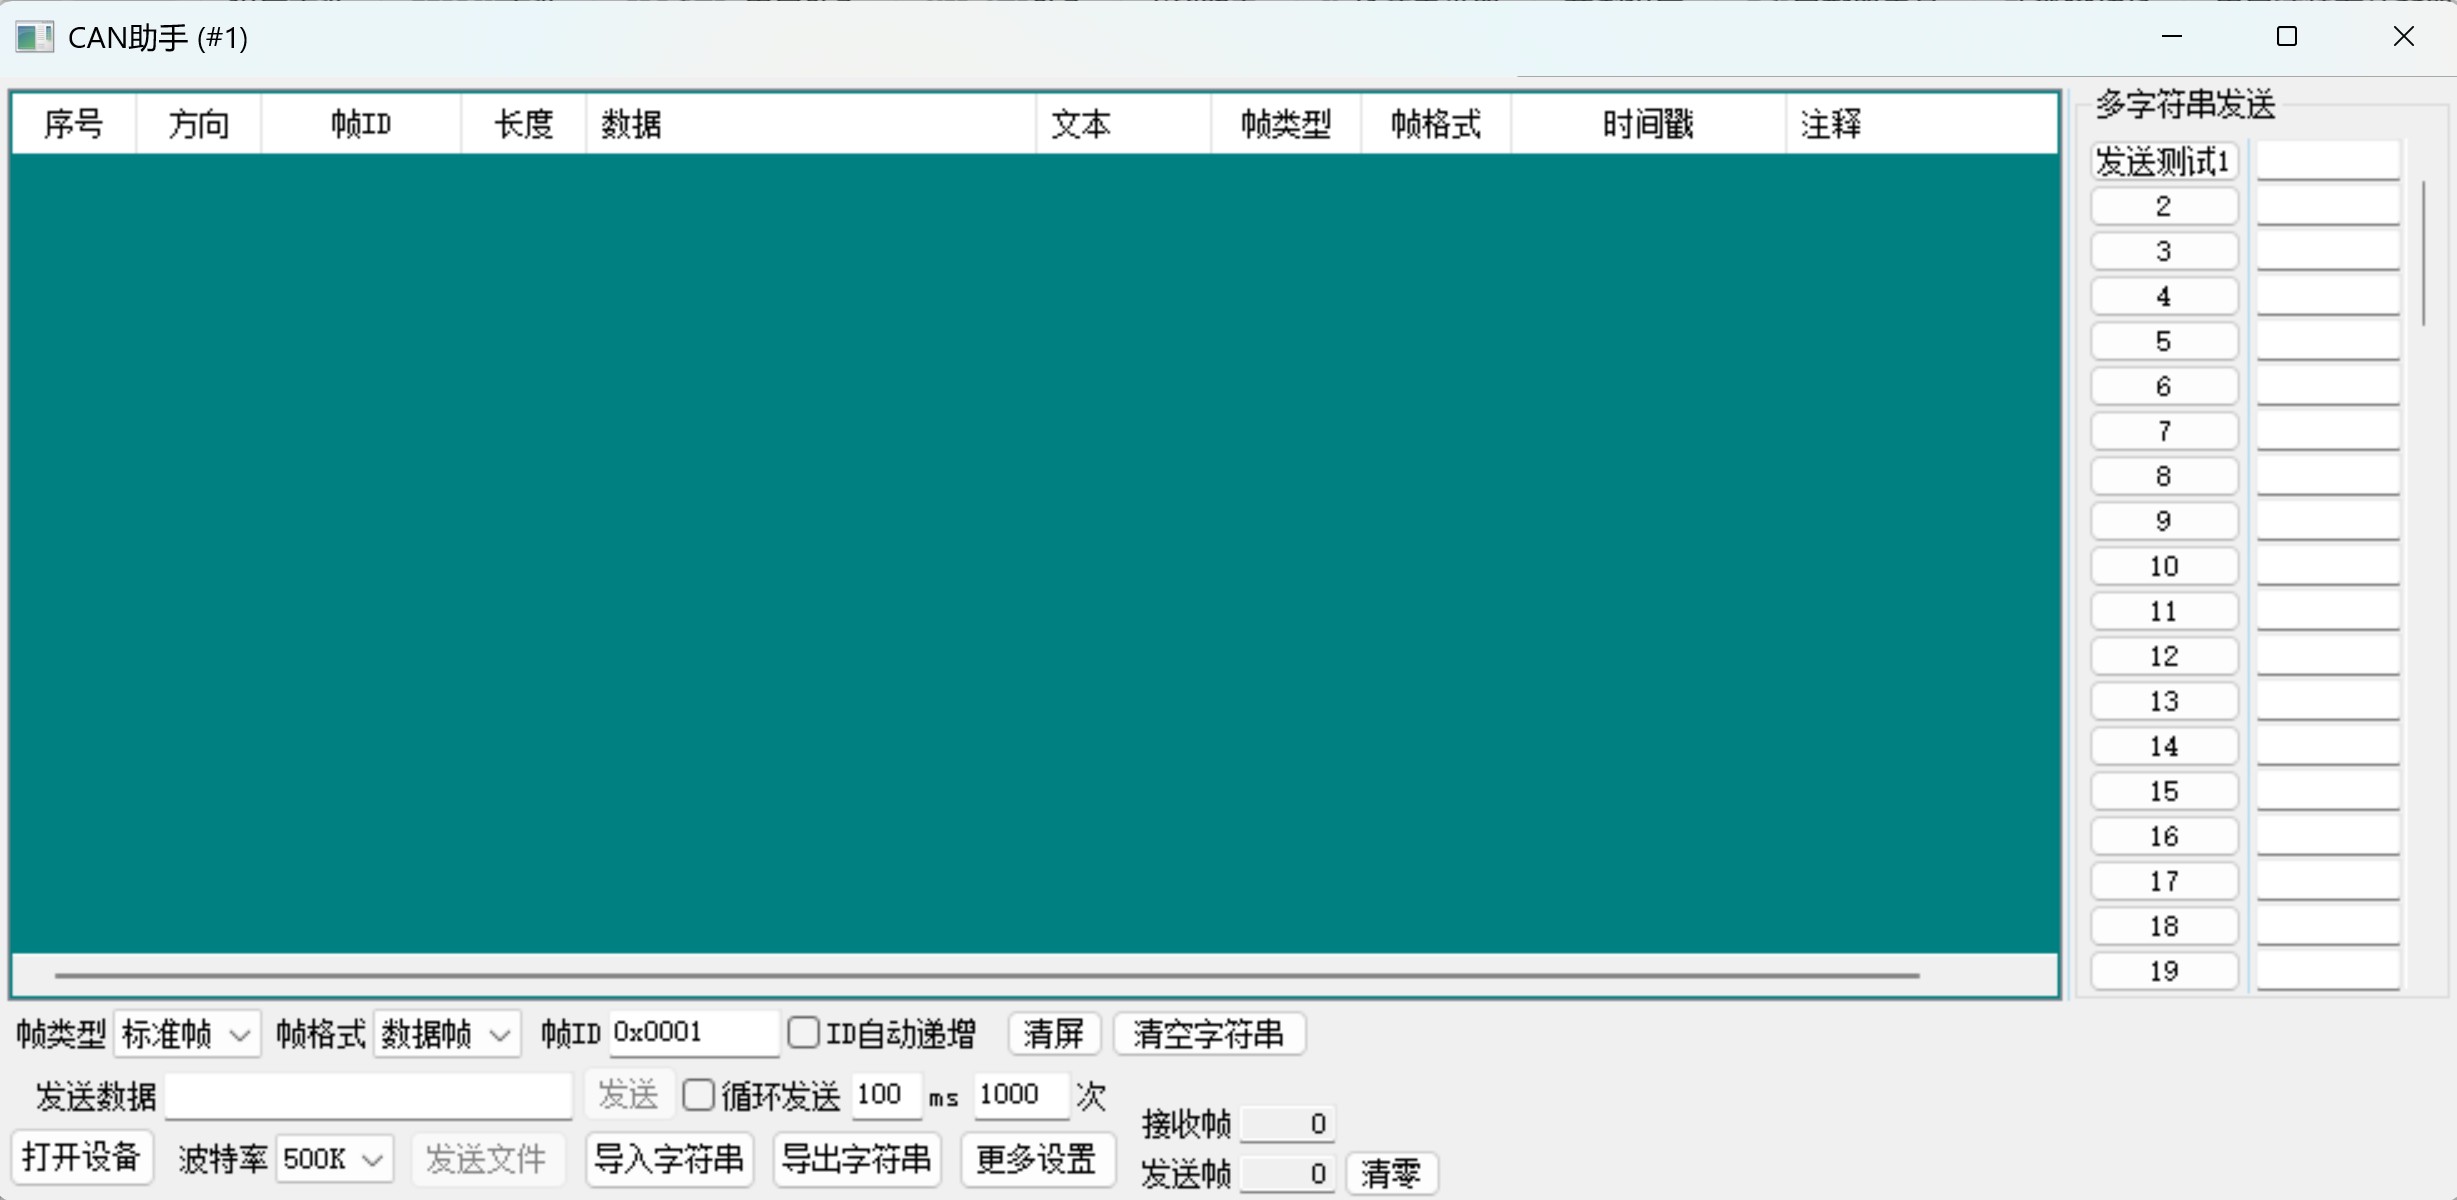Click multi-string send button 18
This screenshot has height=1200, width=2457.
click(2164, 927)
